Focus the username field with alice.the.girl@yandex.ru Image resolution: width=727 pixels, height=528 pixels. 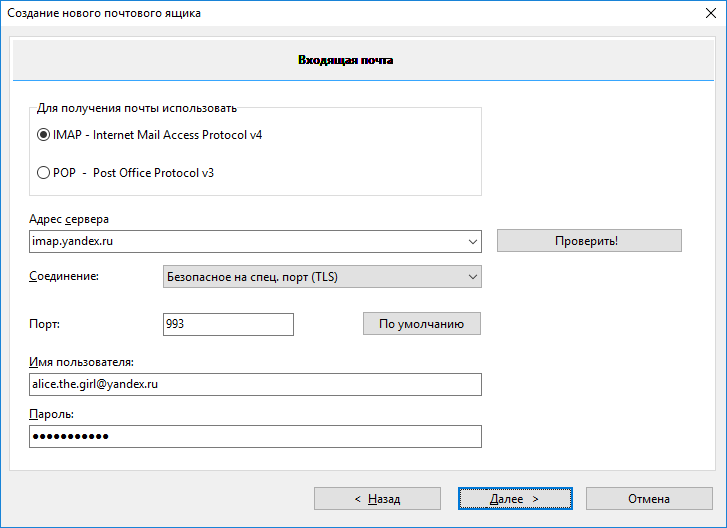255,385
